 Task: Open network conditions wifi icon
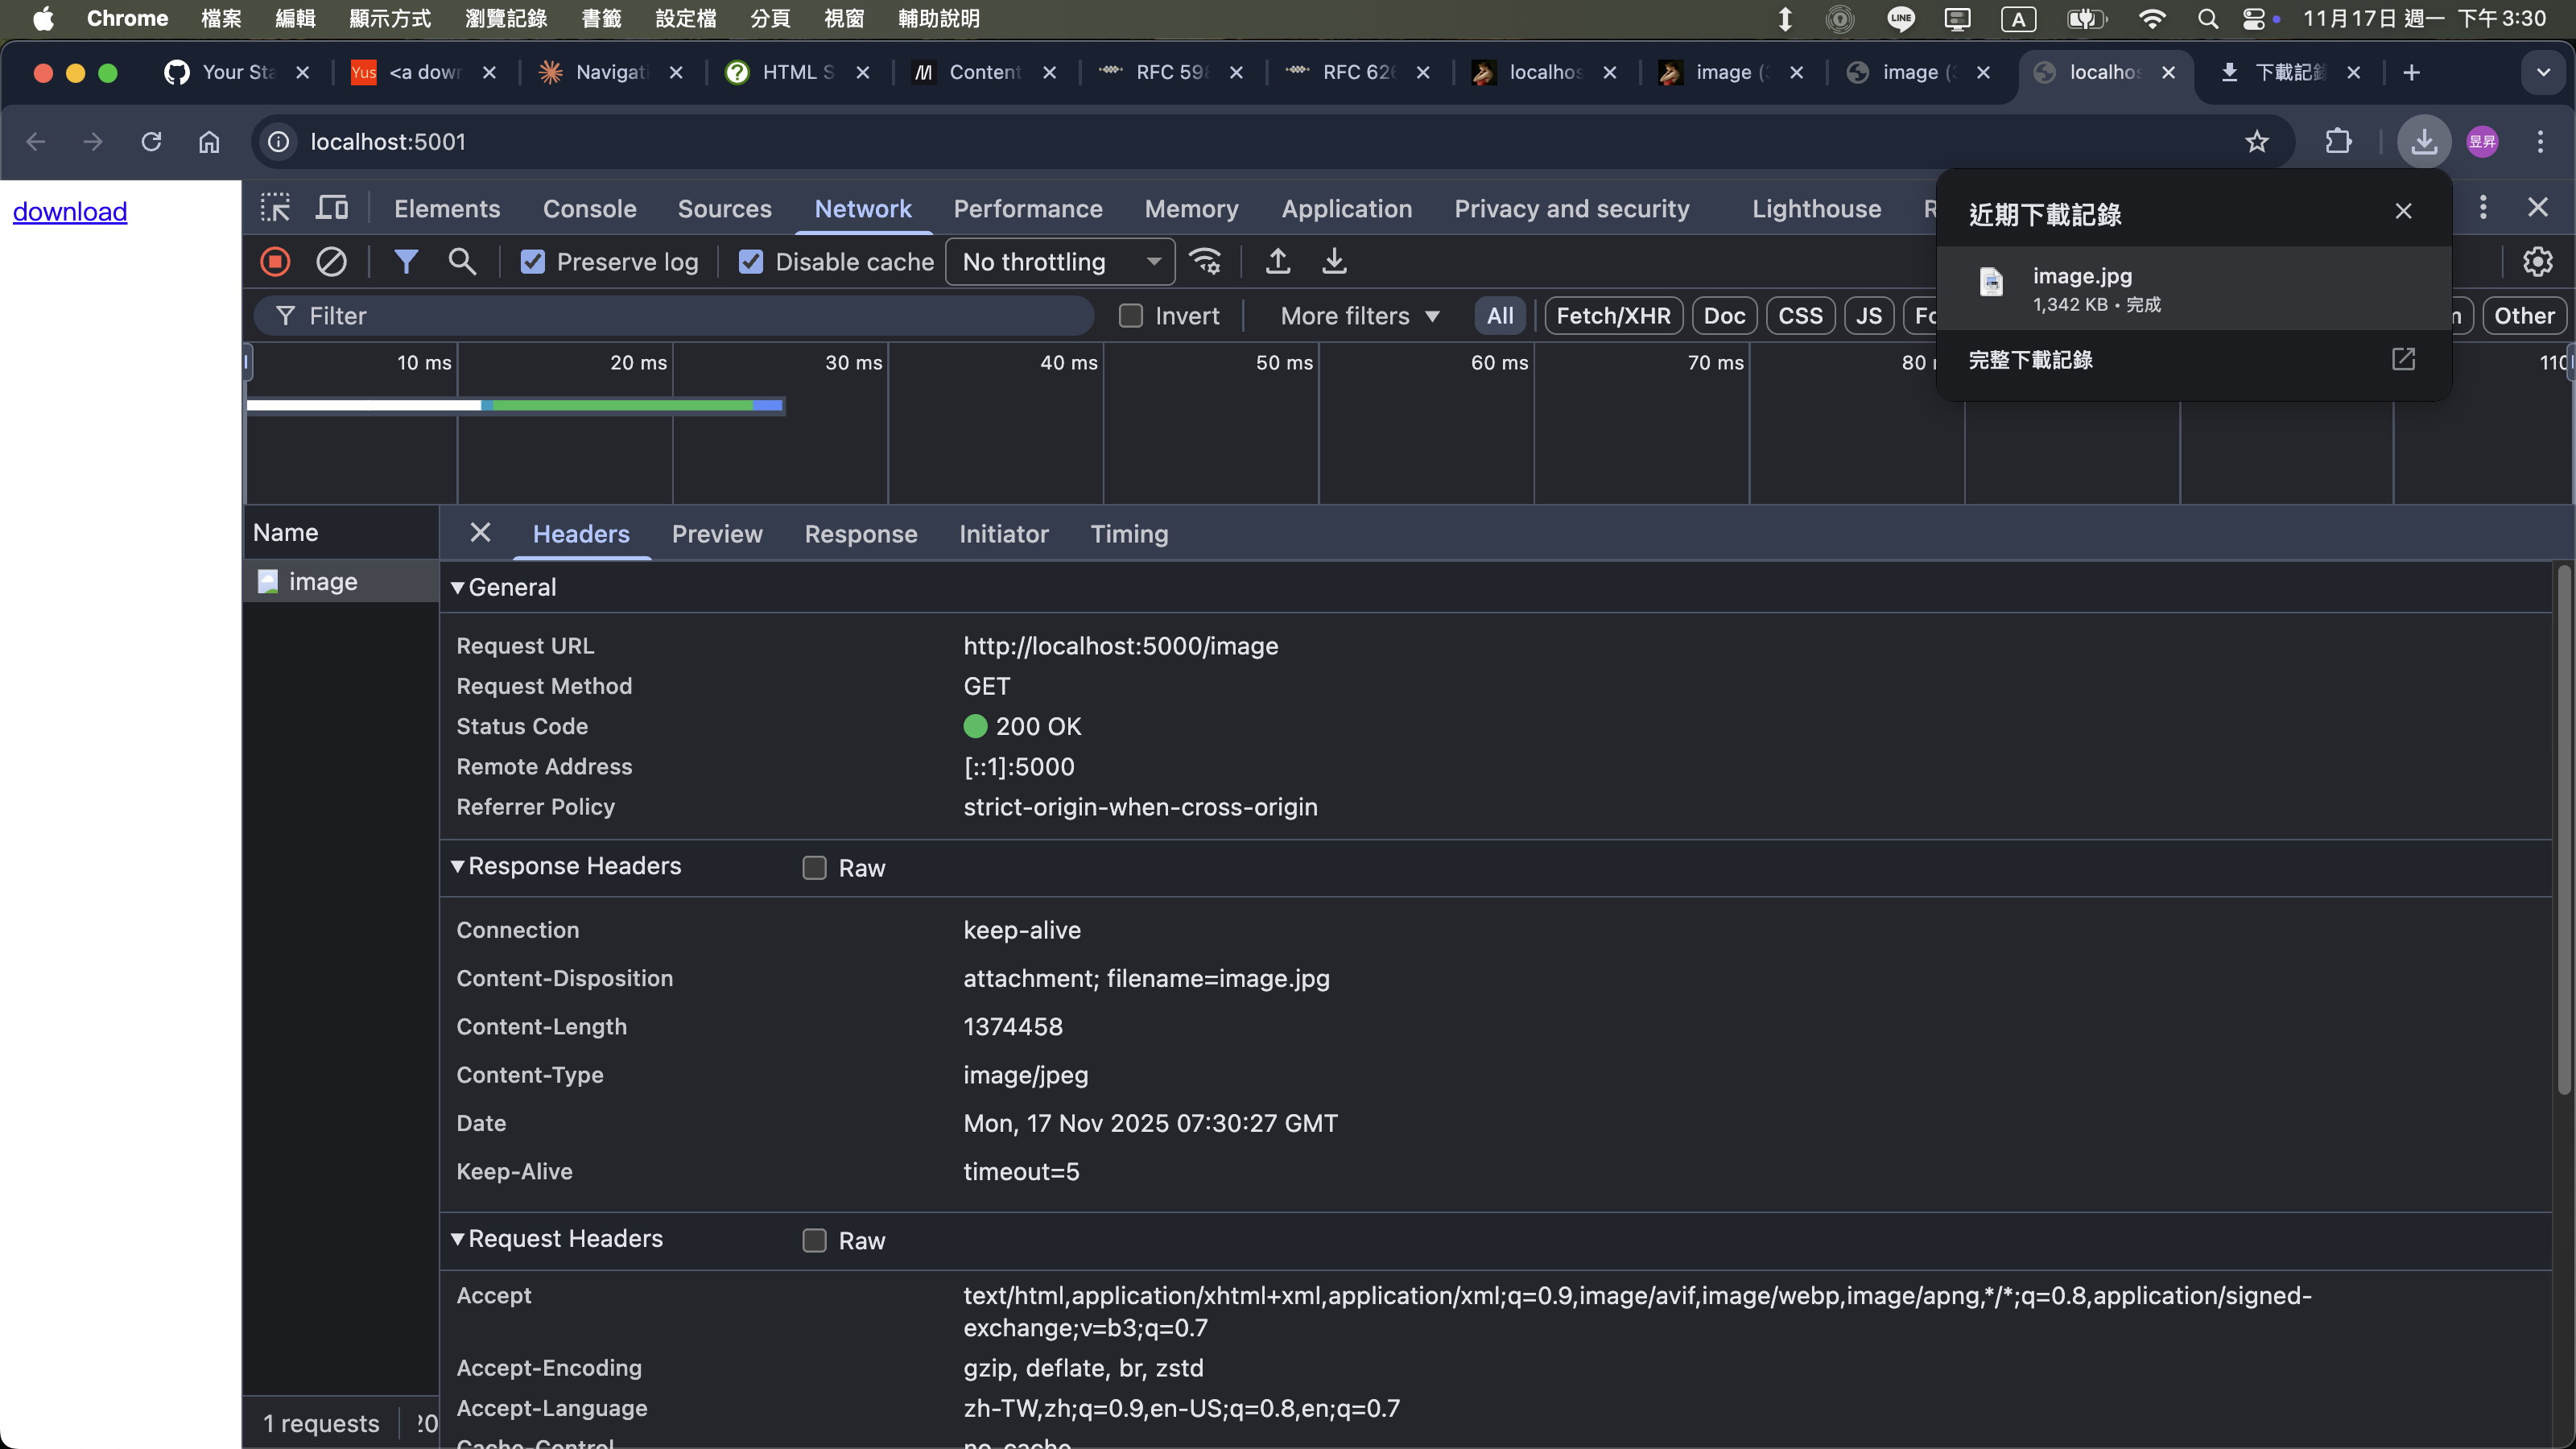coord(1205,262)
